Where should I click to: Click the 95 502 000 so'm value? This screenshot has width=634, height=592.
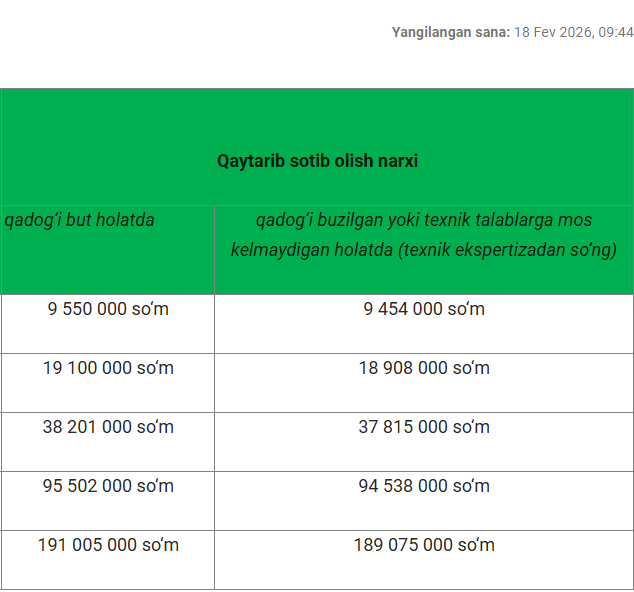(x=108, y=486)
